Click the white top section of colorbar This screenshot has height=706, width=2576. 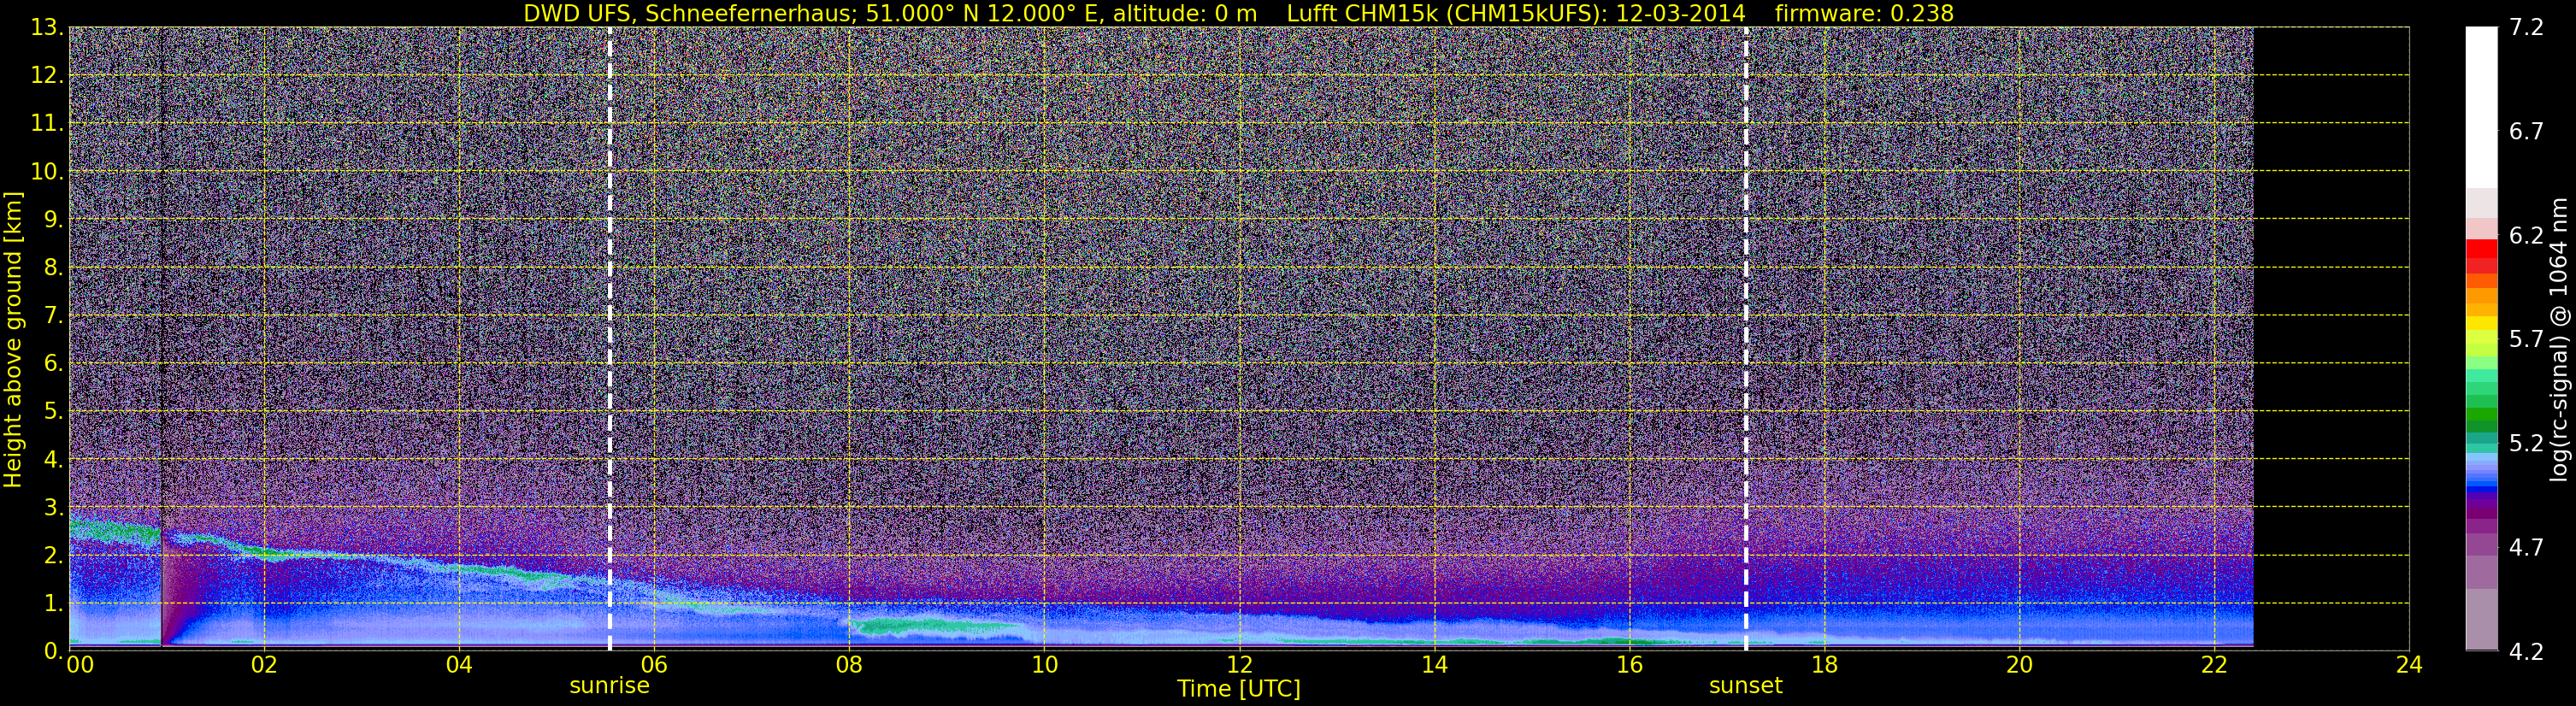coord(2481,107)
